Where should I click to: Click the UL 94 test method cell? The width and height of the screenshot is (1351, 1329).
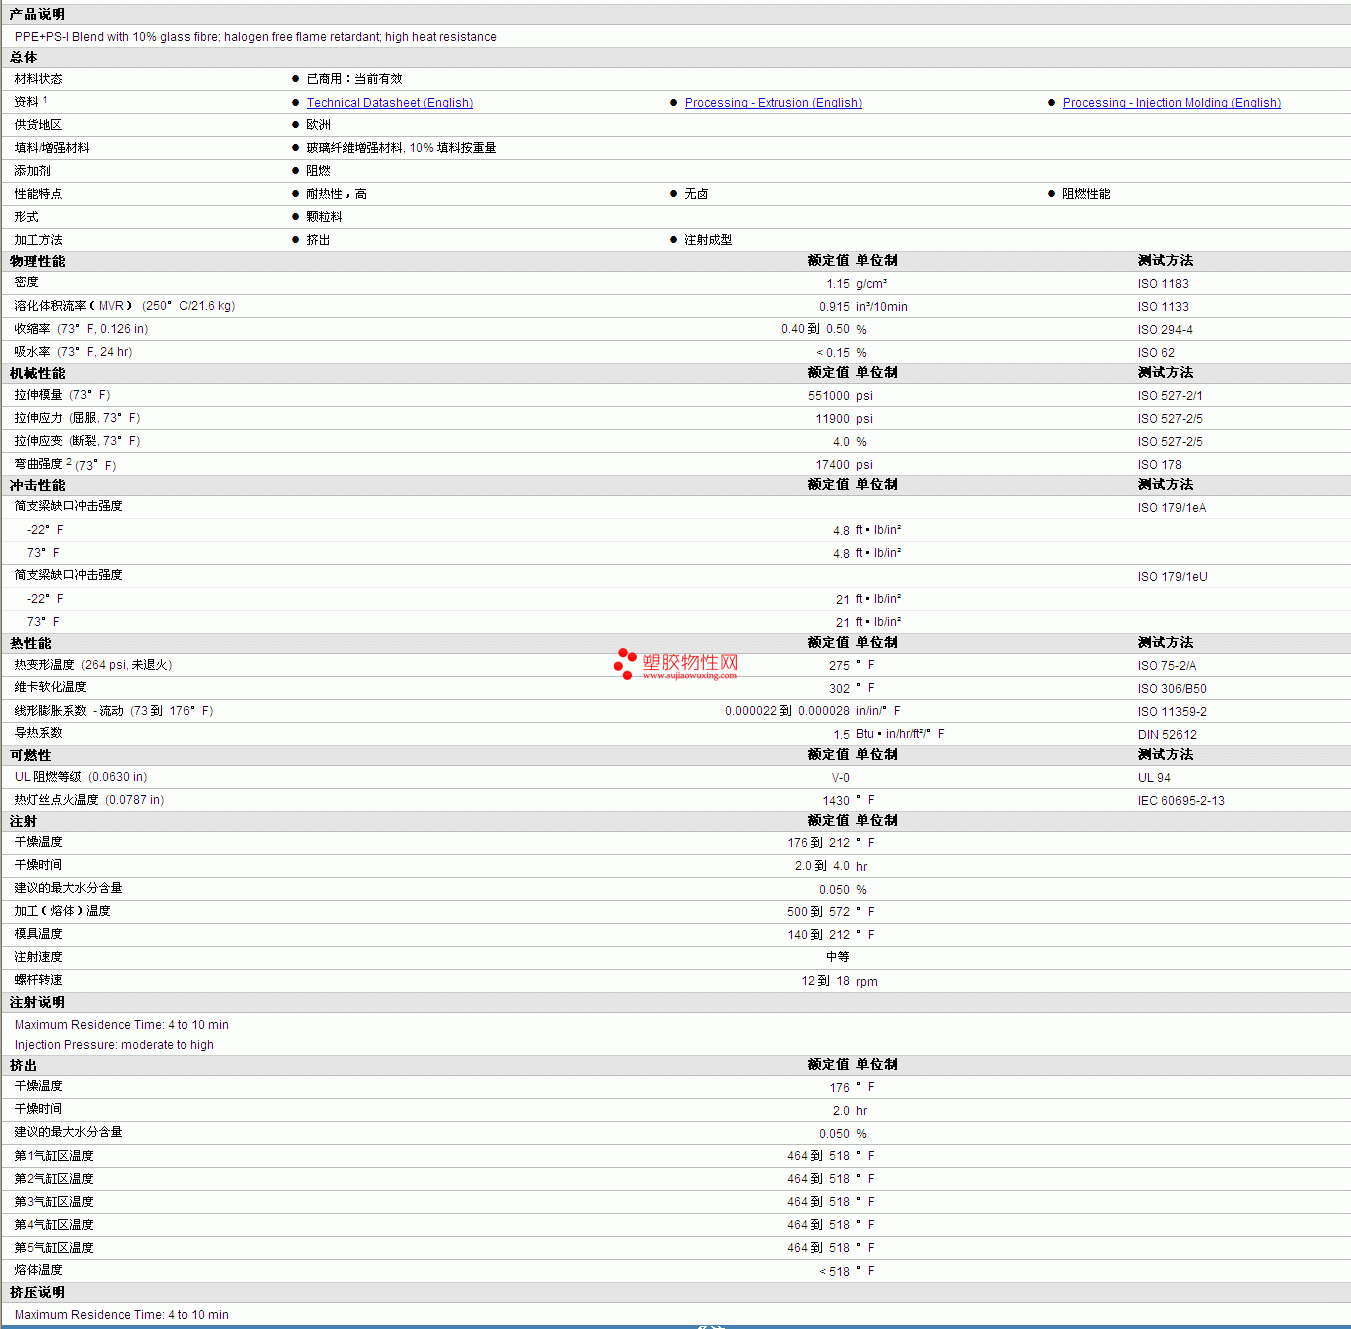(1153, 778)
